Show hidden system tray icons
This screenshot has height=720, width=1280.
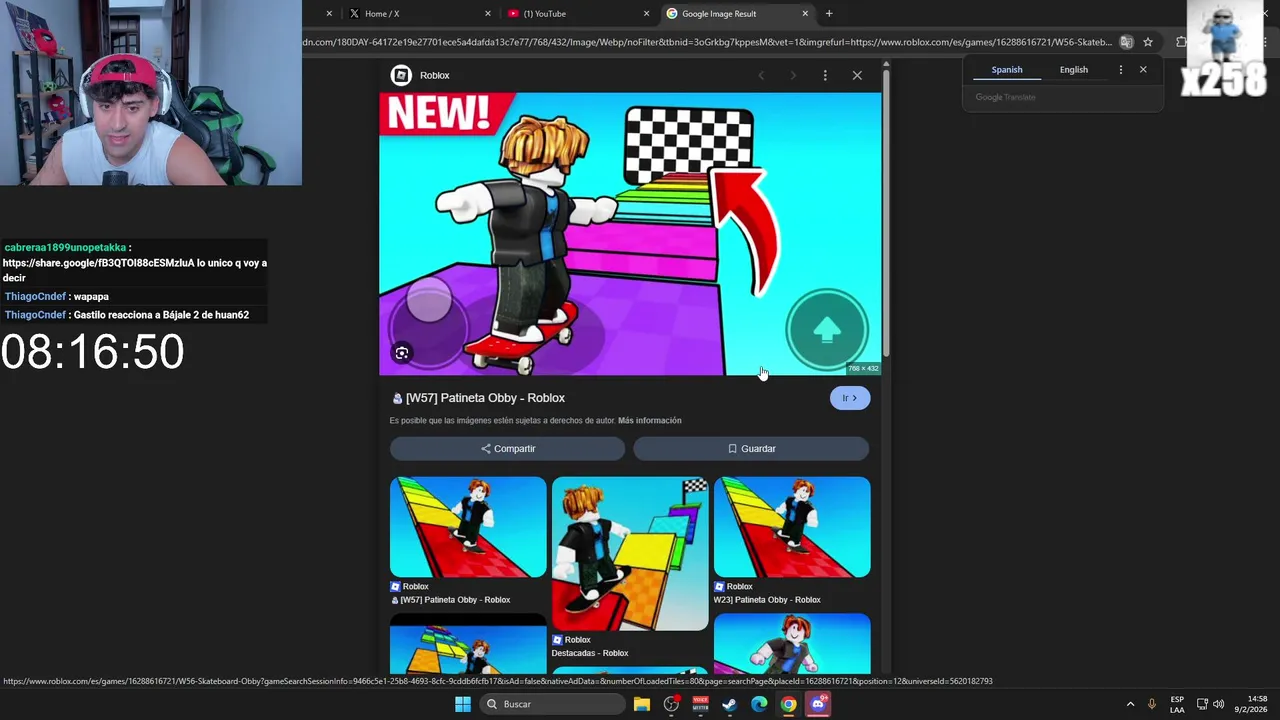[1130, 704]
